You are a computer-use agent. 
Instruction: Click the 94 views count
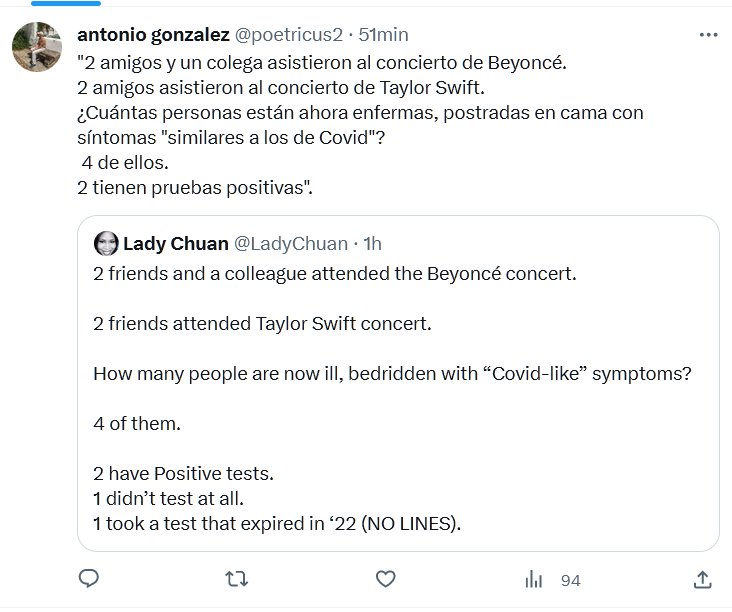(x=571, y=580)
